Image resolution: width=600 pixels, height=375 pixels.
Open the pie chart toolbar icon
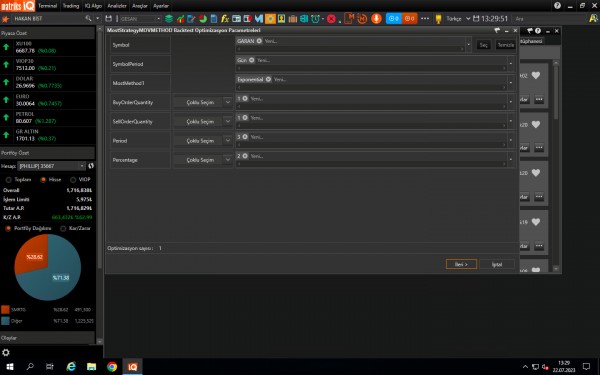203,18
